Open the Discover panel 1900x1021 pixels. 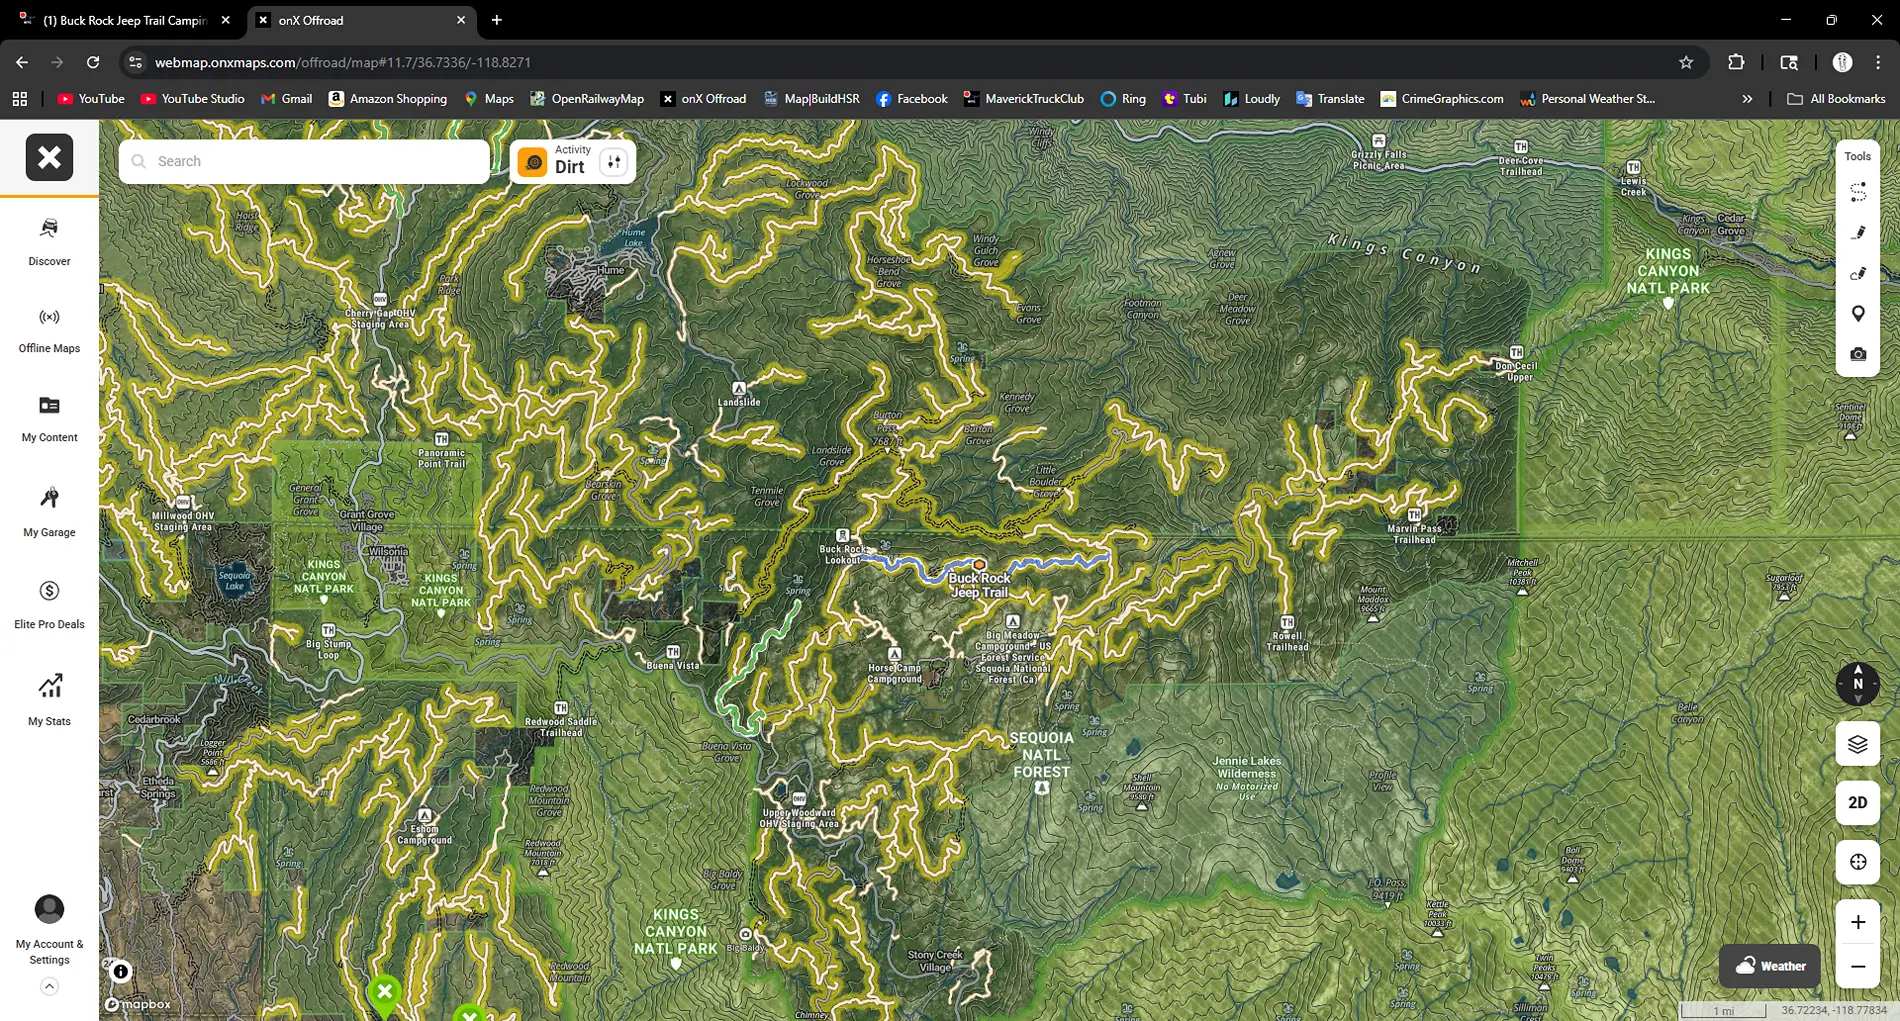[49, 242]
